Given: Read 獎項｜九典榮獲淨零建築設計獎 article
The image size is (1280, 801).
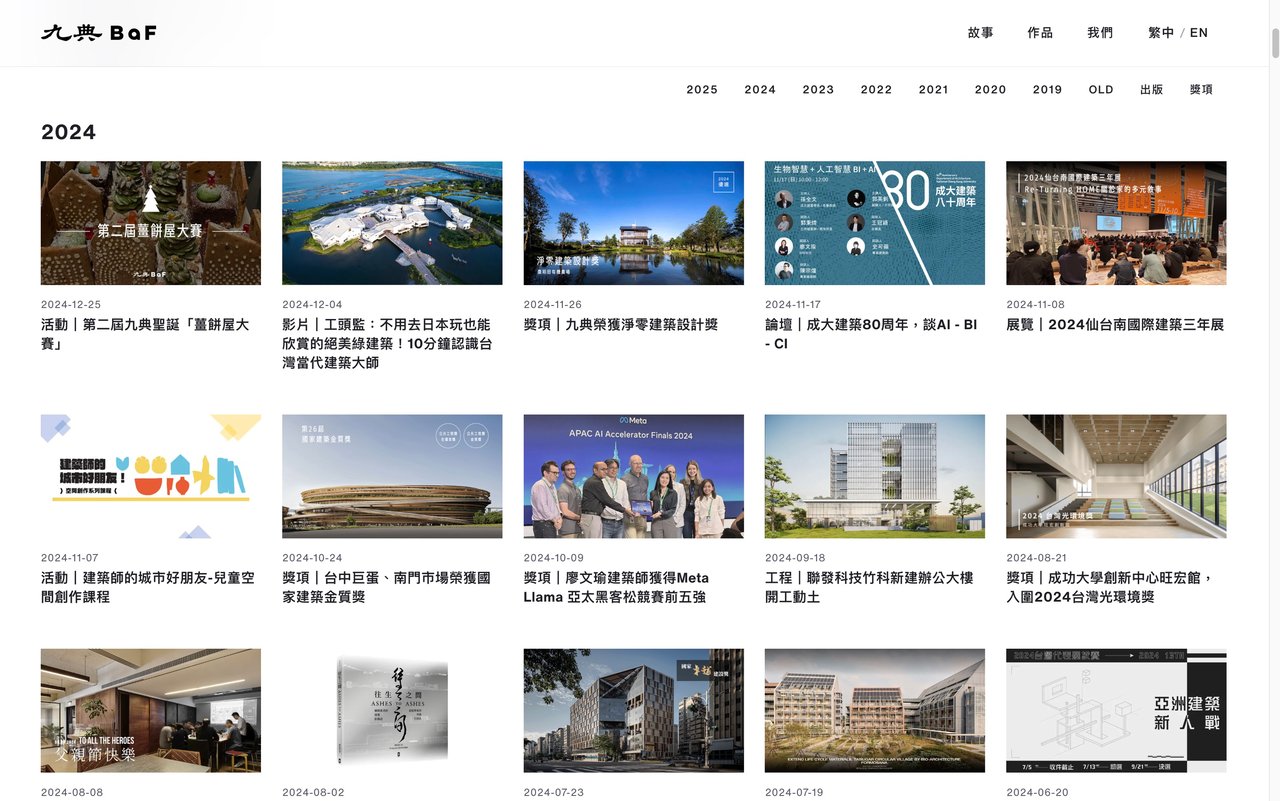Looking at the screenshot, I should (x=621, y=325).
